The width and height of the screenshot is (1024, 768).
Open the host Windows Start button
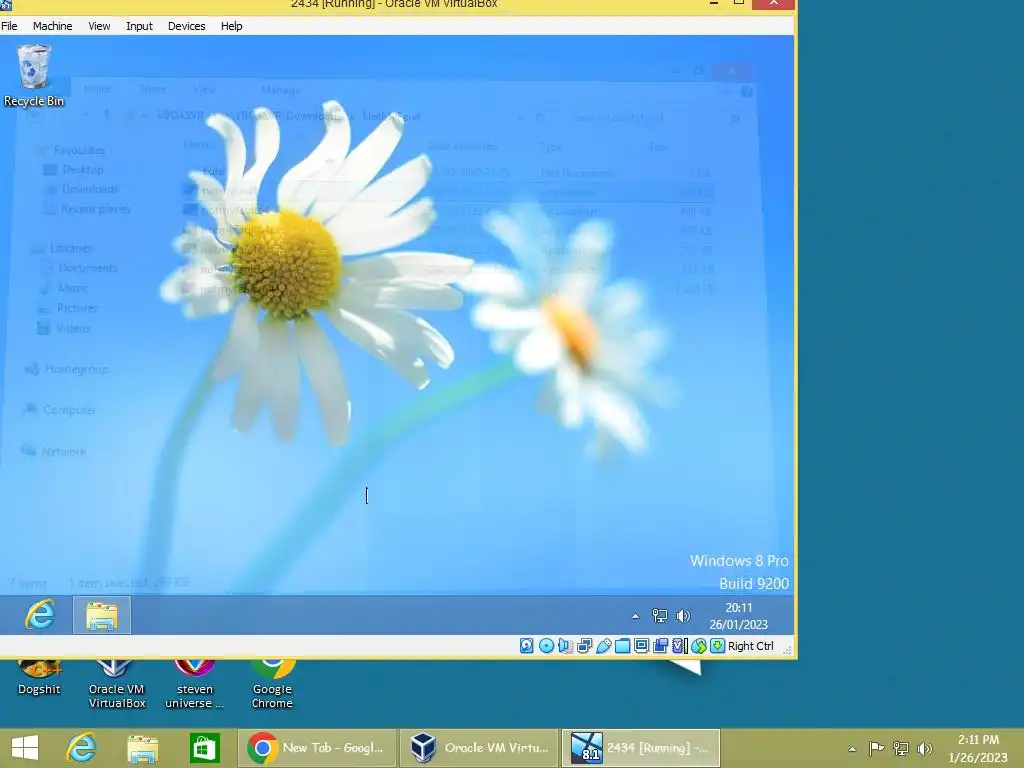click(x=25, y=748)
